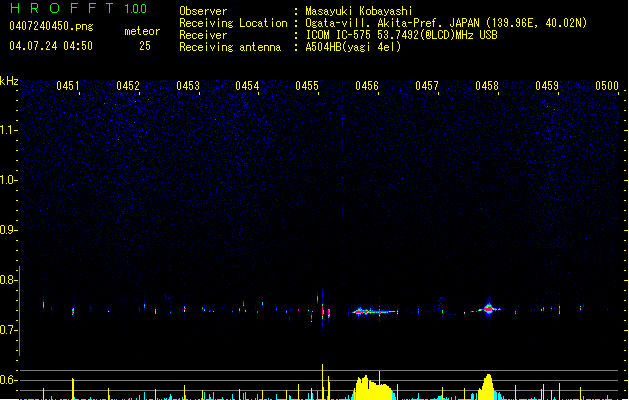Click the 0452 time axis marker
Viewport: 629px width, 400px height.
pyautogui.click(x=128, y=86)
